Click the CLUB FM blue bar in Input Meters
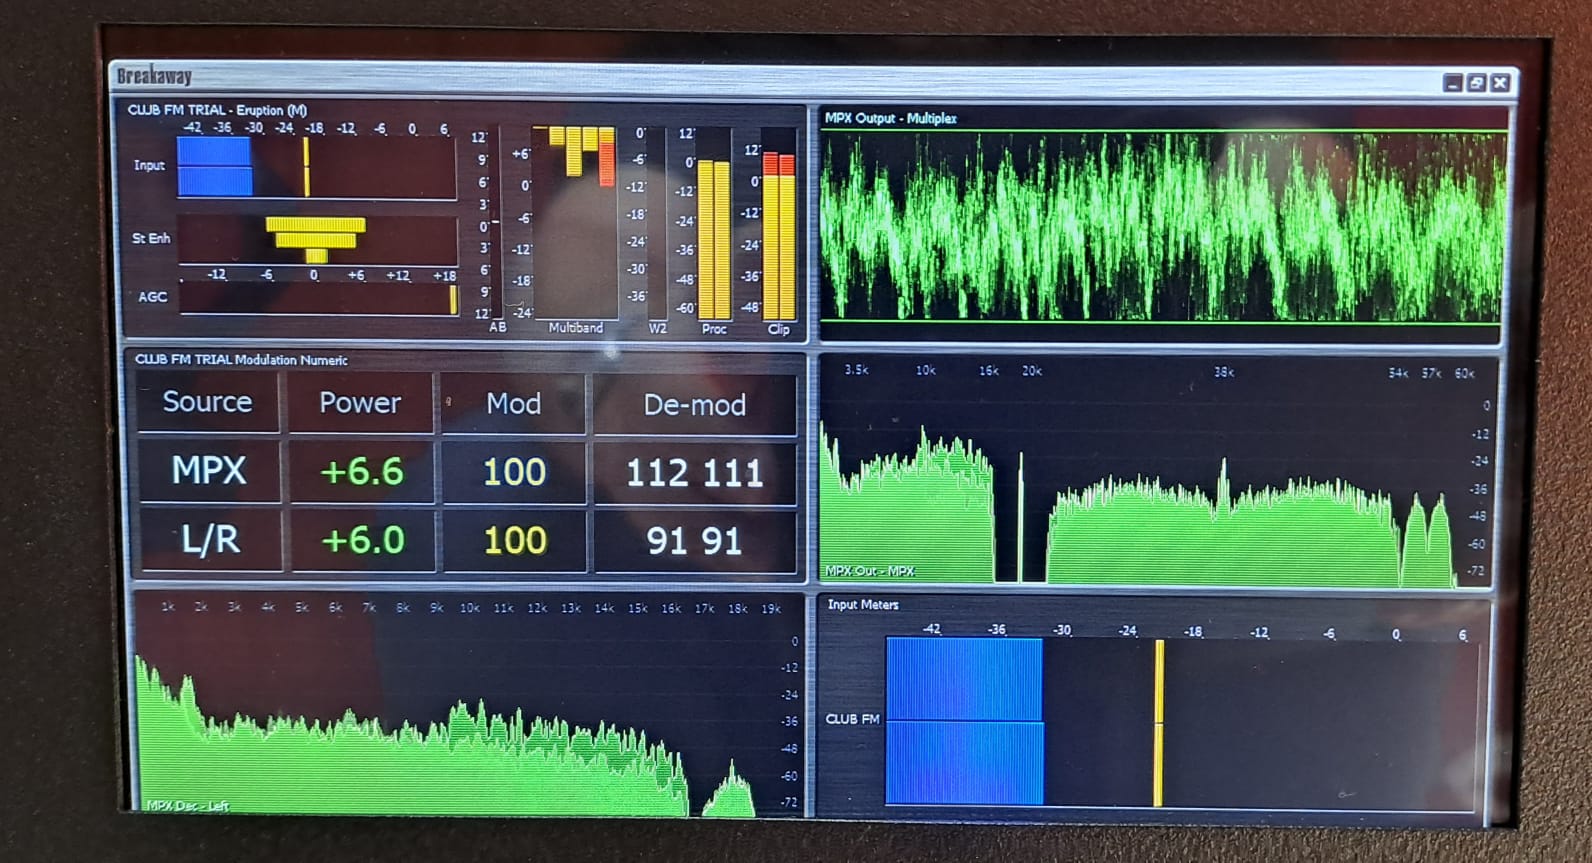1592x863 pixels. [964, 720]
